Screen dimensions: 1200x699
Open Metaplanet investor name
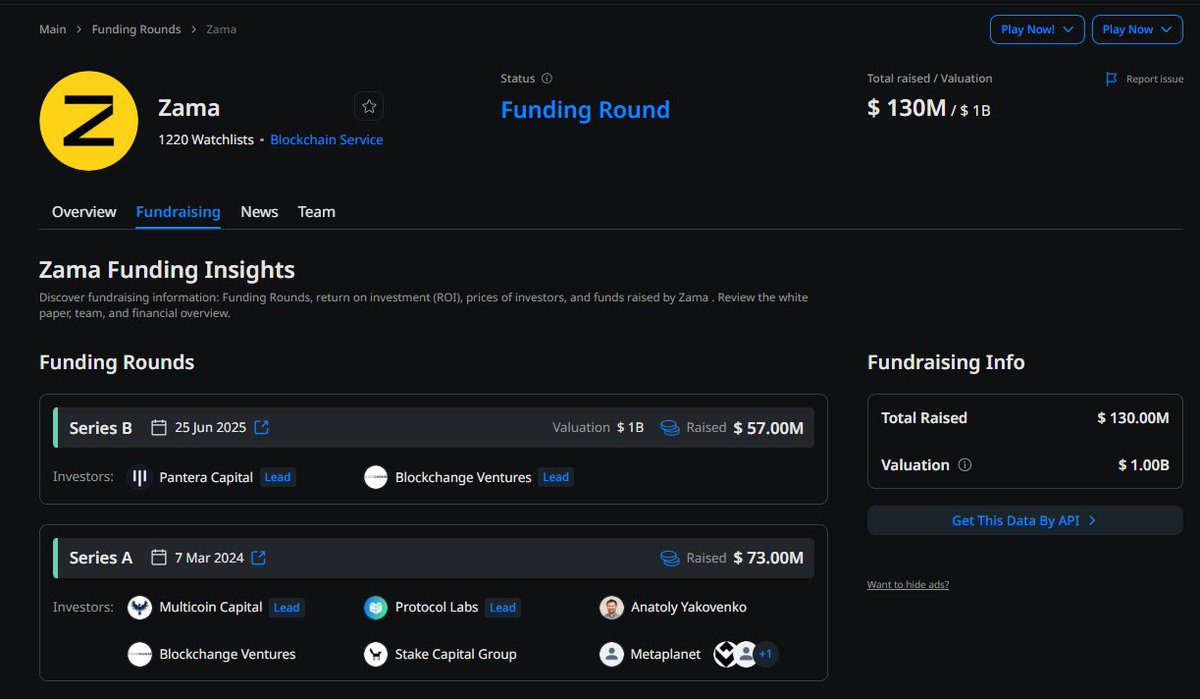pos(666,654)
